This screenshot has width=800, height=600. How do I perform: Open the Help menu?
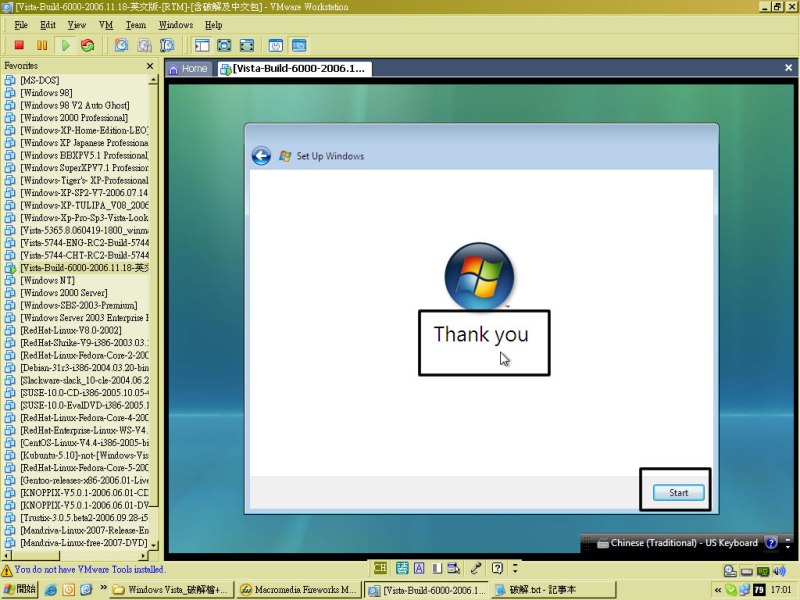click(x=213, y=25)
